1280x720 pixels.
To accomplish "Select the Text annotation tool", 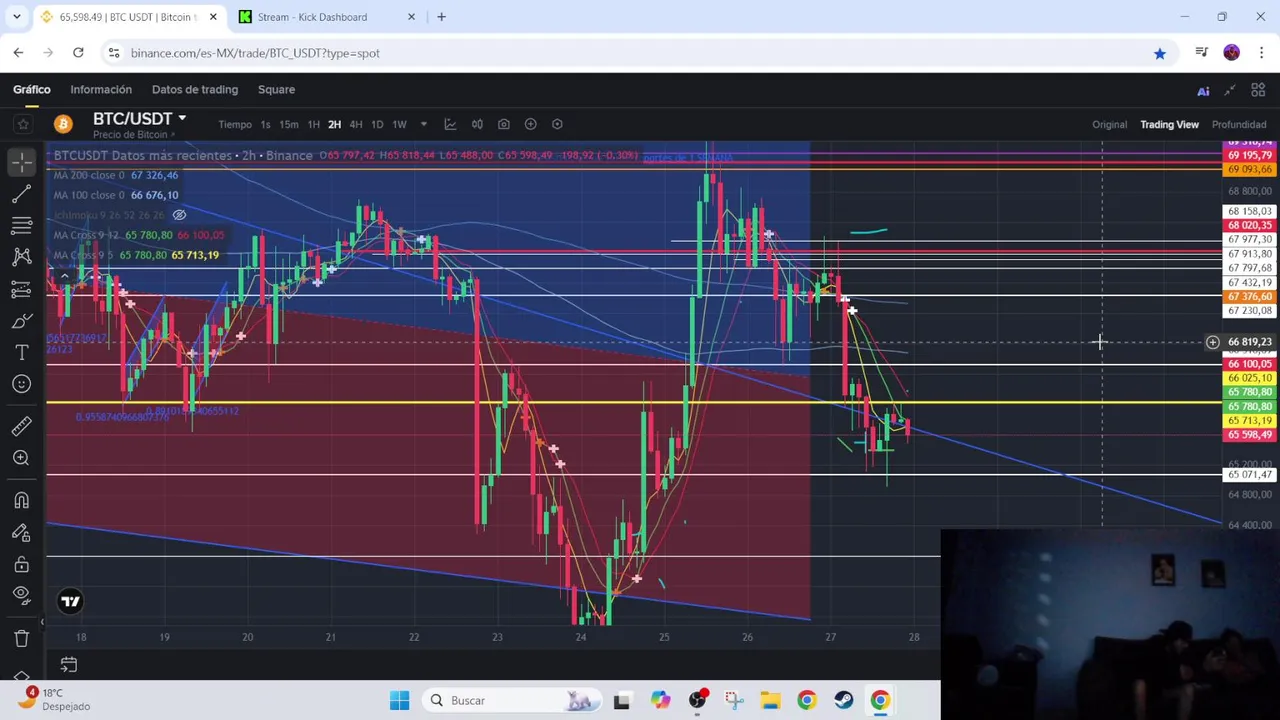I will point(22,353).
